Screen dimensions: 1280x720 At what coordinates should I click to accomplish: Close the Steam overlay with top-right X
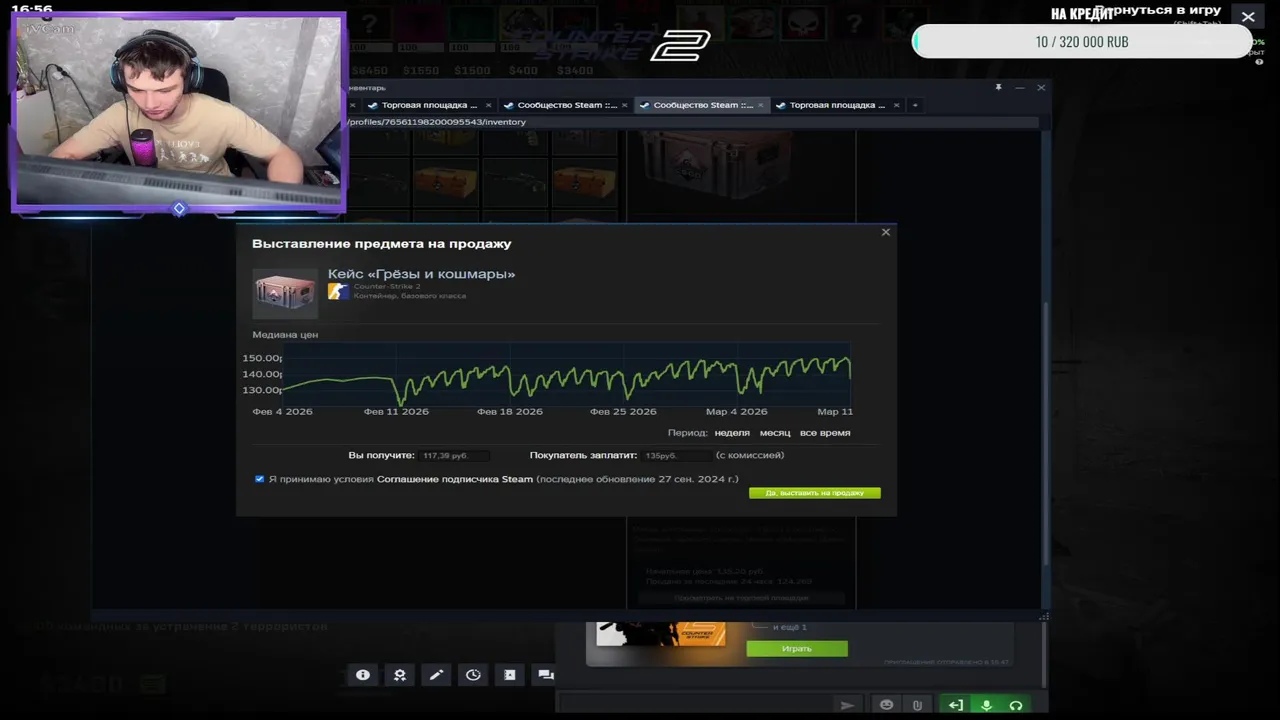pos(1248,17)
